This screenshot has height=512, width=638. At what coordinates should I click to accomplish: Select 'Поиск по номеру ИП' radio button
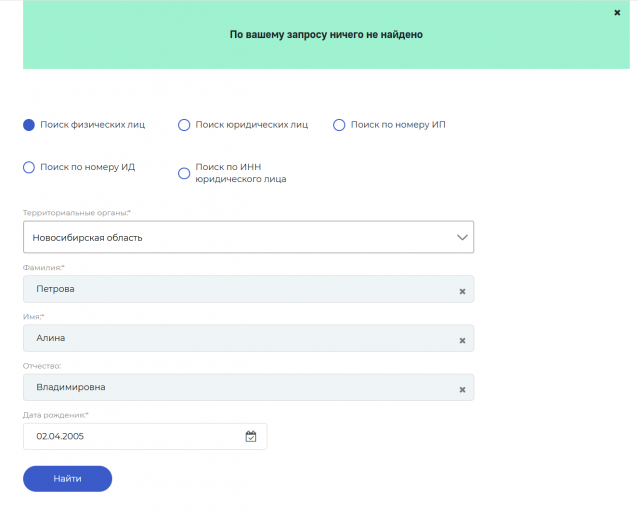coord(339,125)
